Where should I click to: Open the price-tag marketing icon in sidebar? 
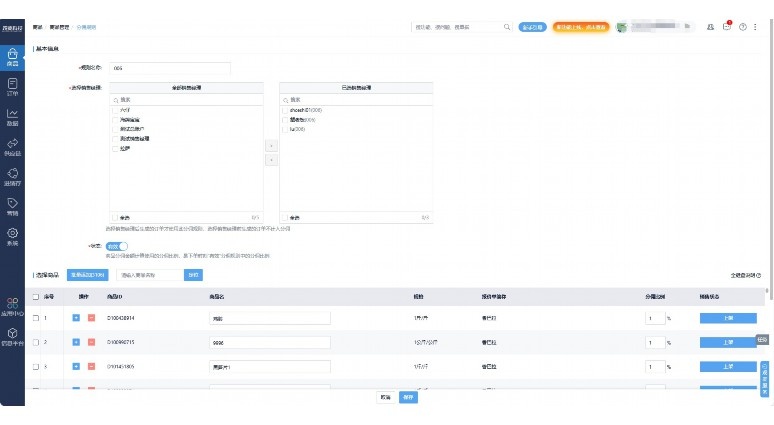tap(12, 206)
